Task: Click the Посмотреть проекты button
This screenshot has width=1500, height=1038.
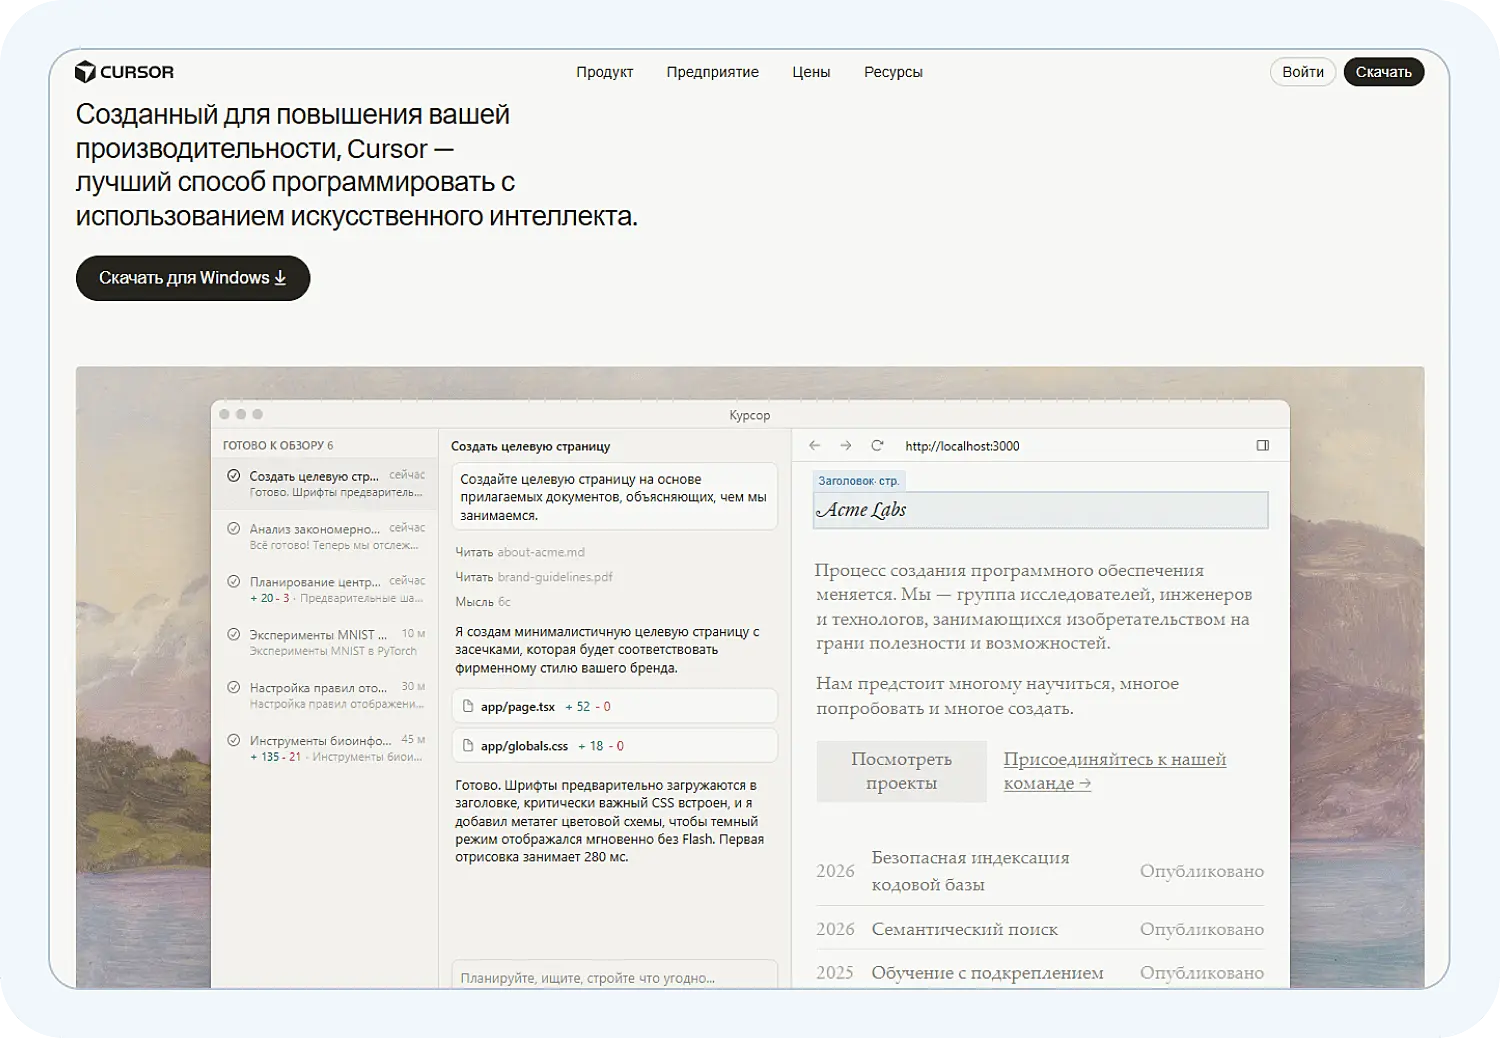Action: tap(901, 771)
